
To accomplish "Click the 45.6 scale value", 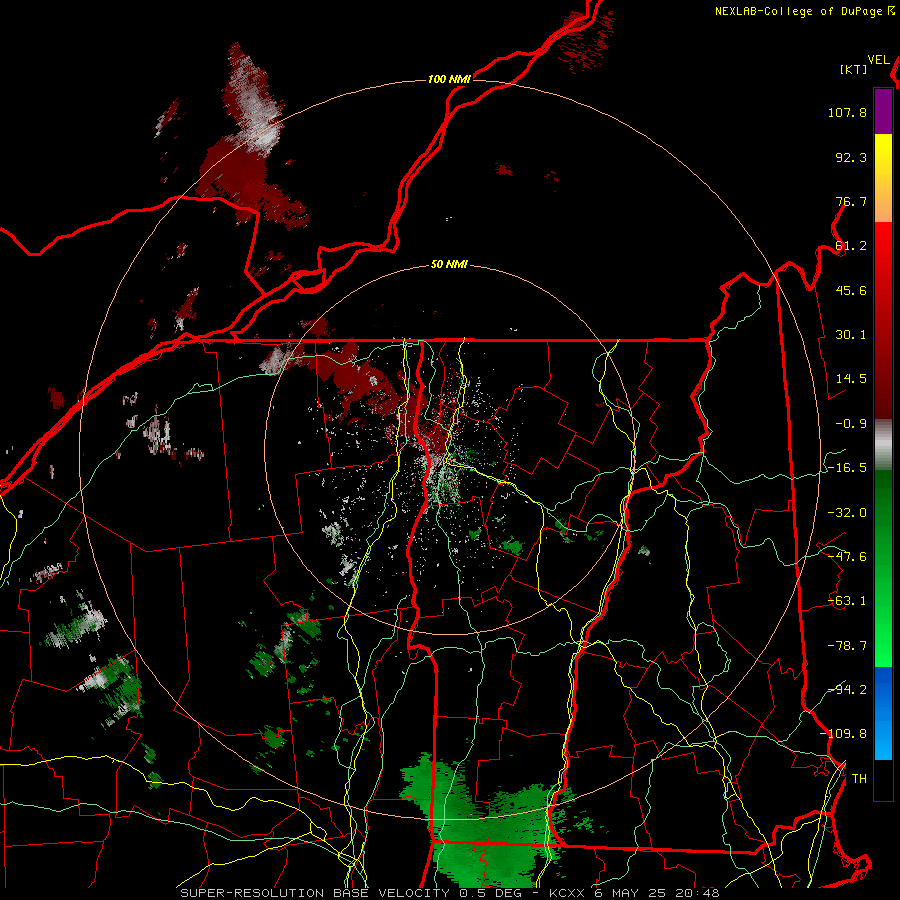I will 851,290.
